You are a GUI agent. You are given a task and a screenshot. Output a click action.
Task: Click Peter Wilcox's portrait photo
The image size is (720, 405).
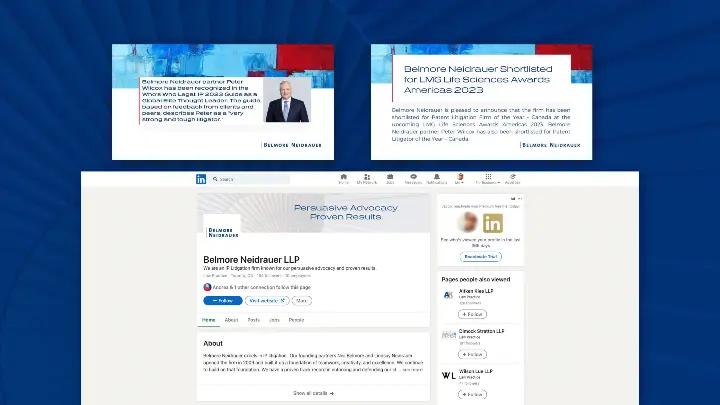click(x=287, y=100)
